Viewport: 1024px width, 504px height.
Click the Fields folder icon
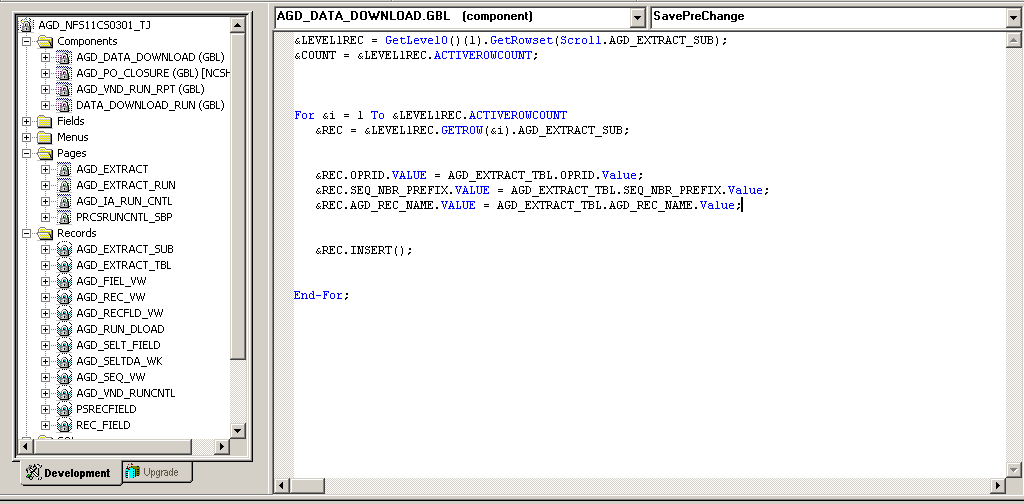[x=45, y=121]
